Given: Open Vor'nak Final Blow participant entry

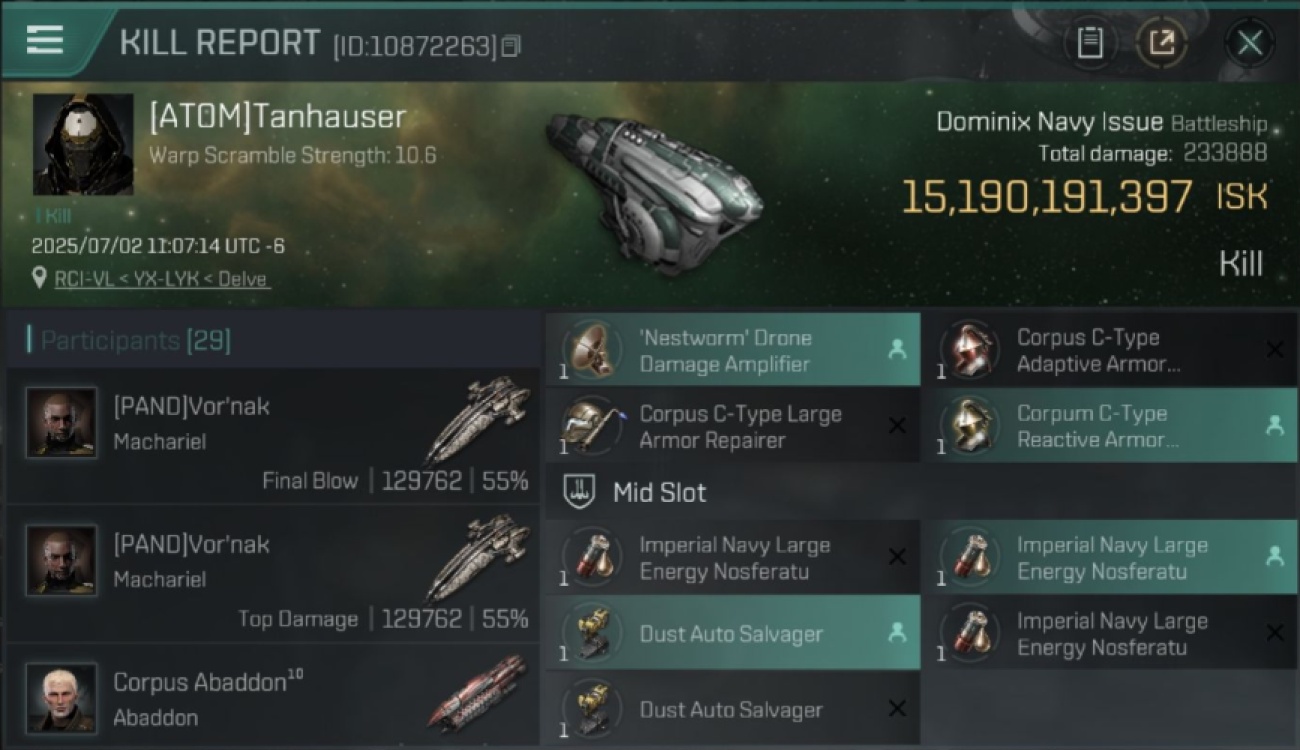Looking at the screenshot, I should pyautogui.click(x=273, y=436).
